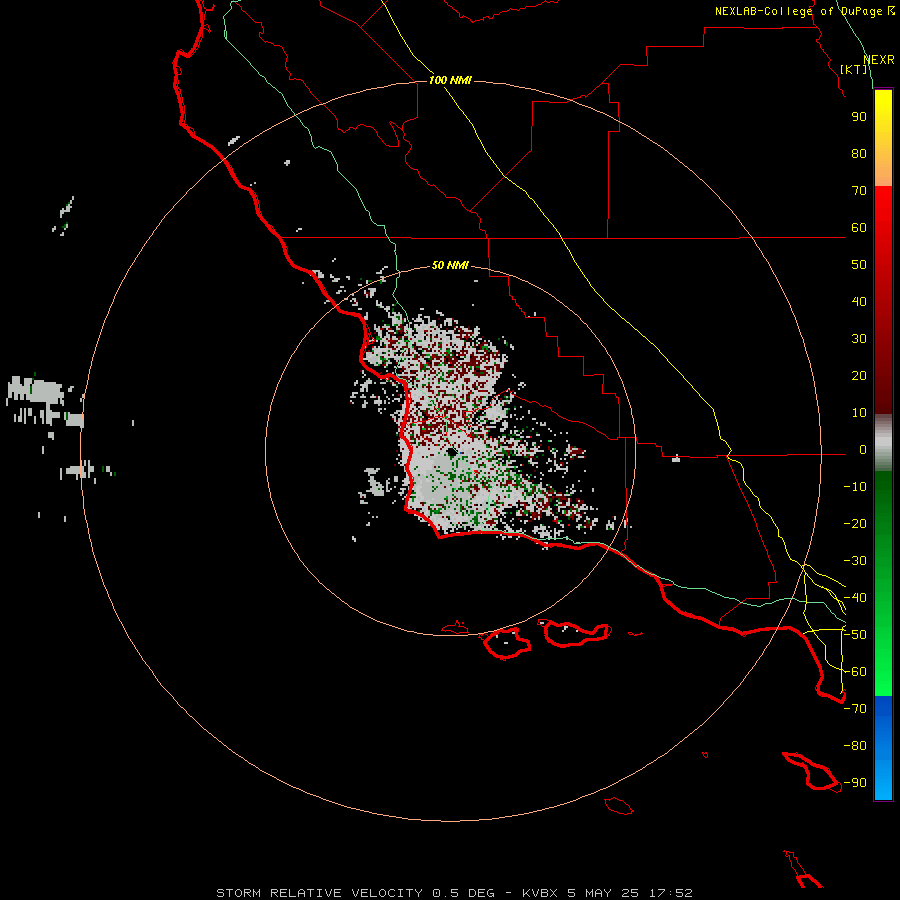Click the -30 value on velocity scale
The height and width of the screenshot is (900, 900).
click(855, 561)
